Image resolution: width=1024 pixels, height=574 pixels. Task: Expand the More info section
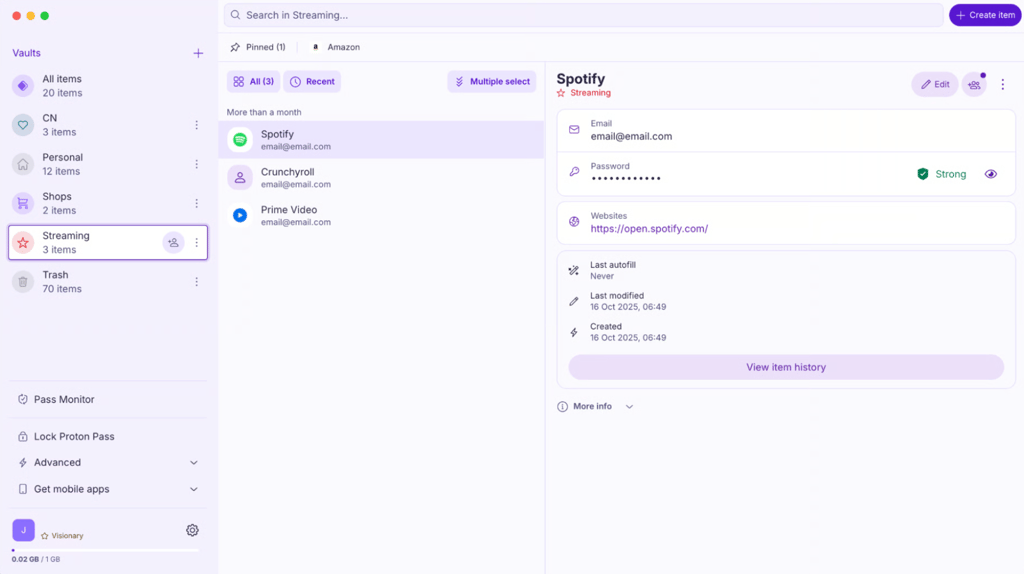click(x=595, y=406)
